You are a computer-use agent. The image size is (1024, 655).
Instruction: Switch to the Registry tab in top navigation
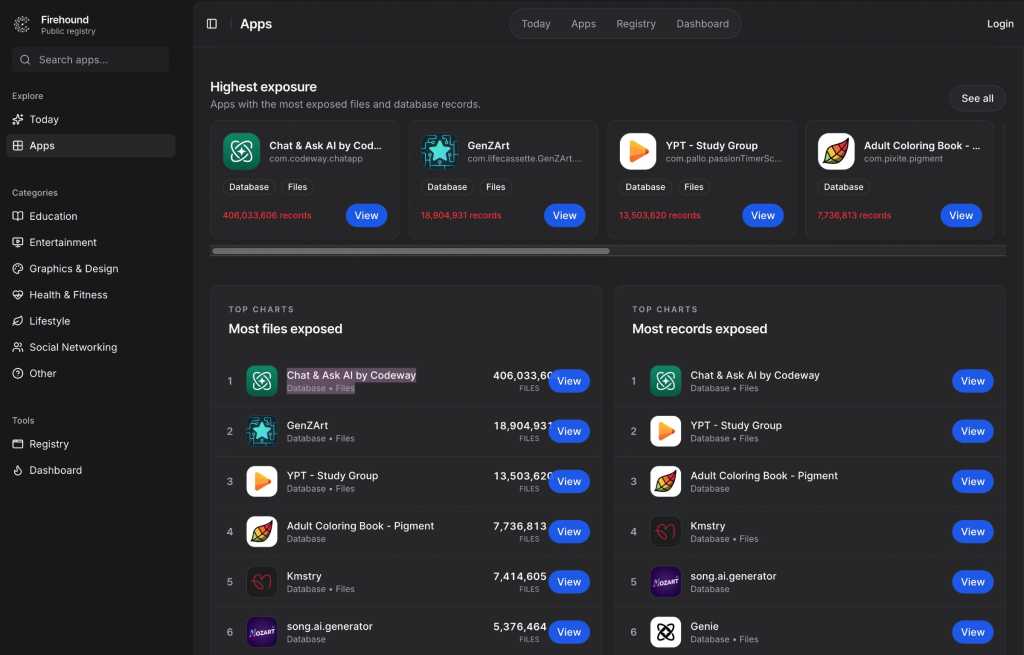click(636, 24)
